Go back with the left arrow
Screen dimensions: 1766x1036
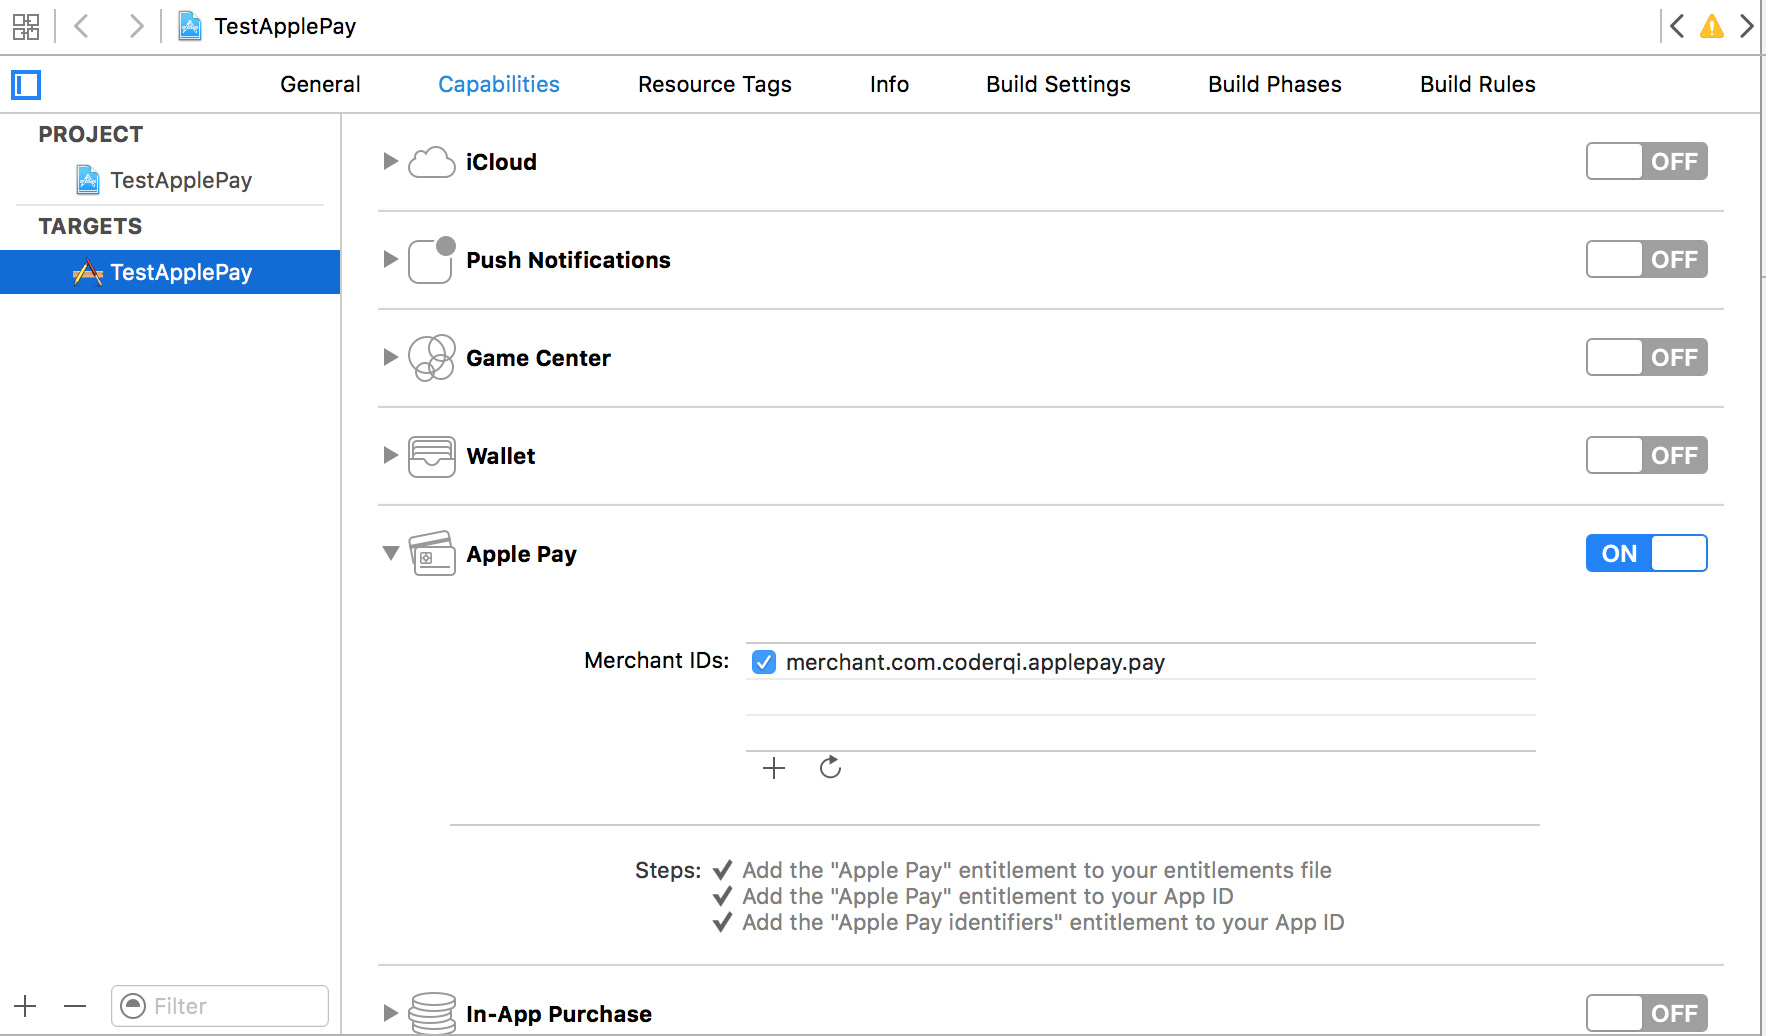(82, 26)
